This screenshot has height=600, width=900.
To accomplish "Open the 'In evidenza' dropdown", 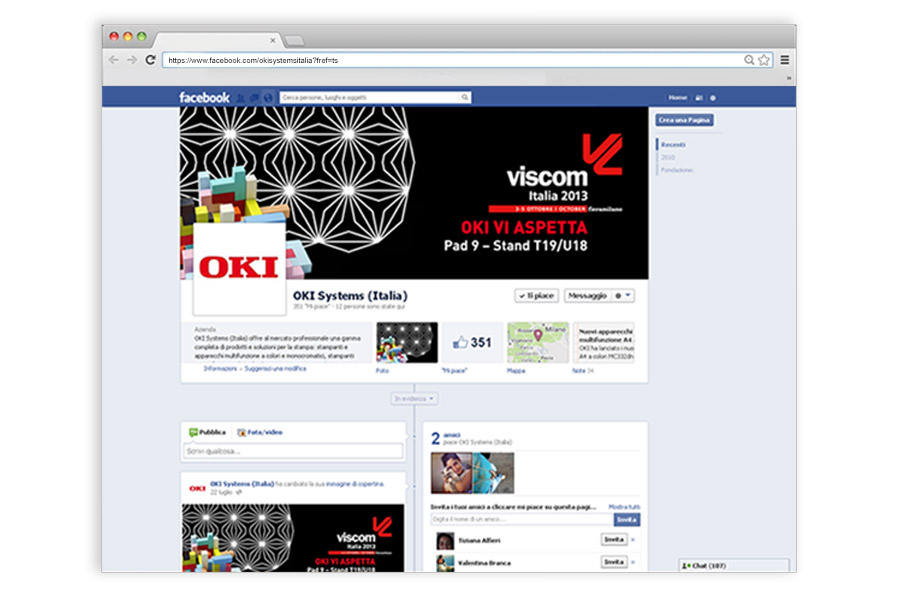I will [x=414, y=399].
